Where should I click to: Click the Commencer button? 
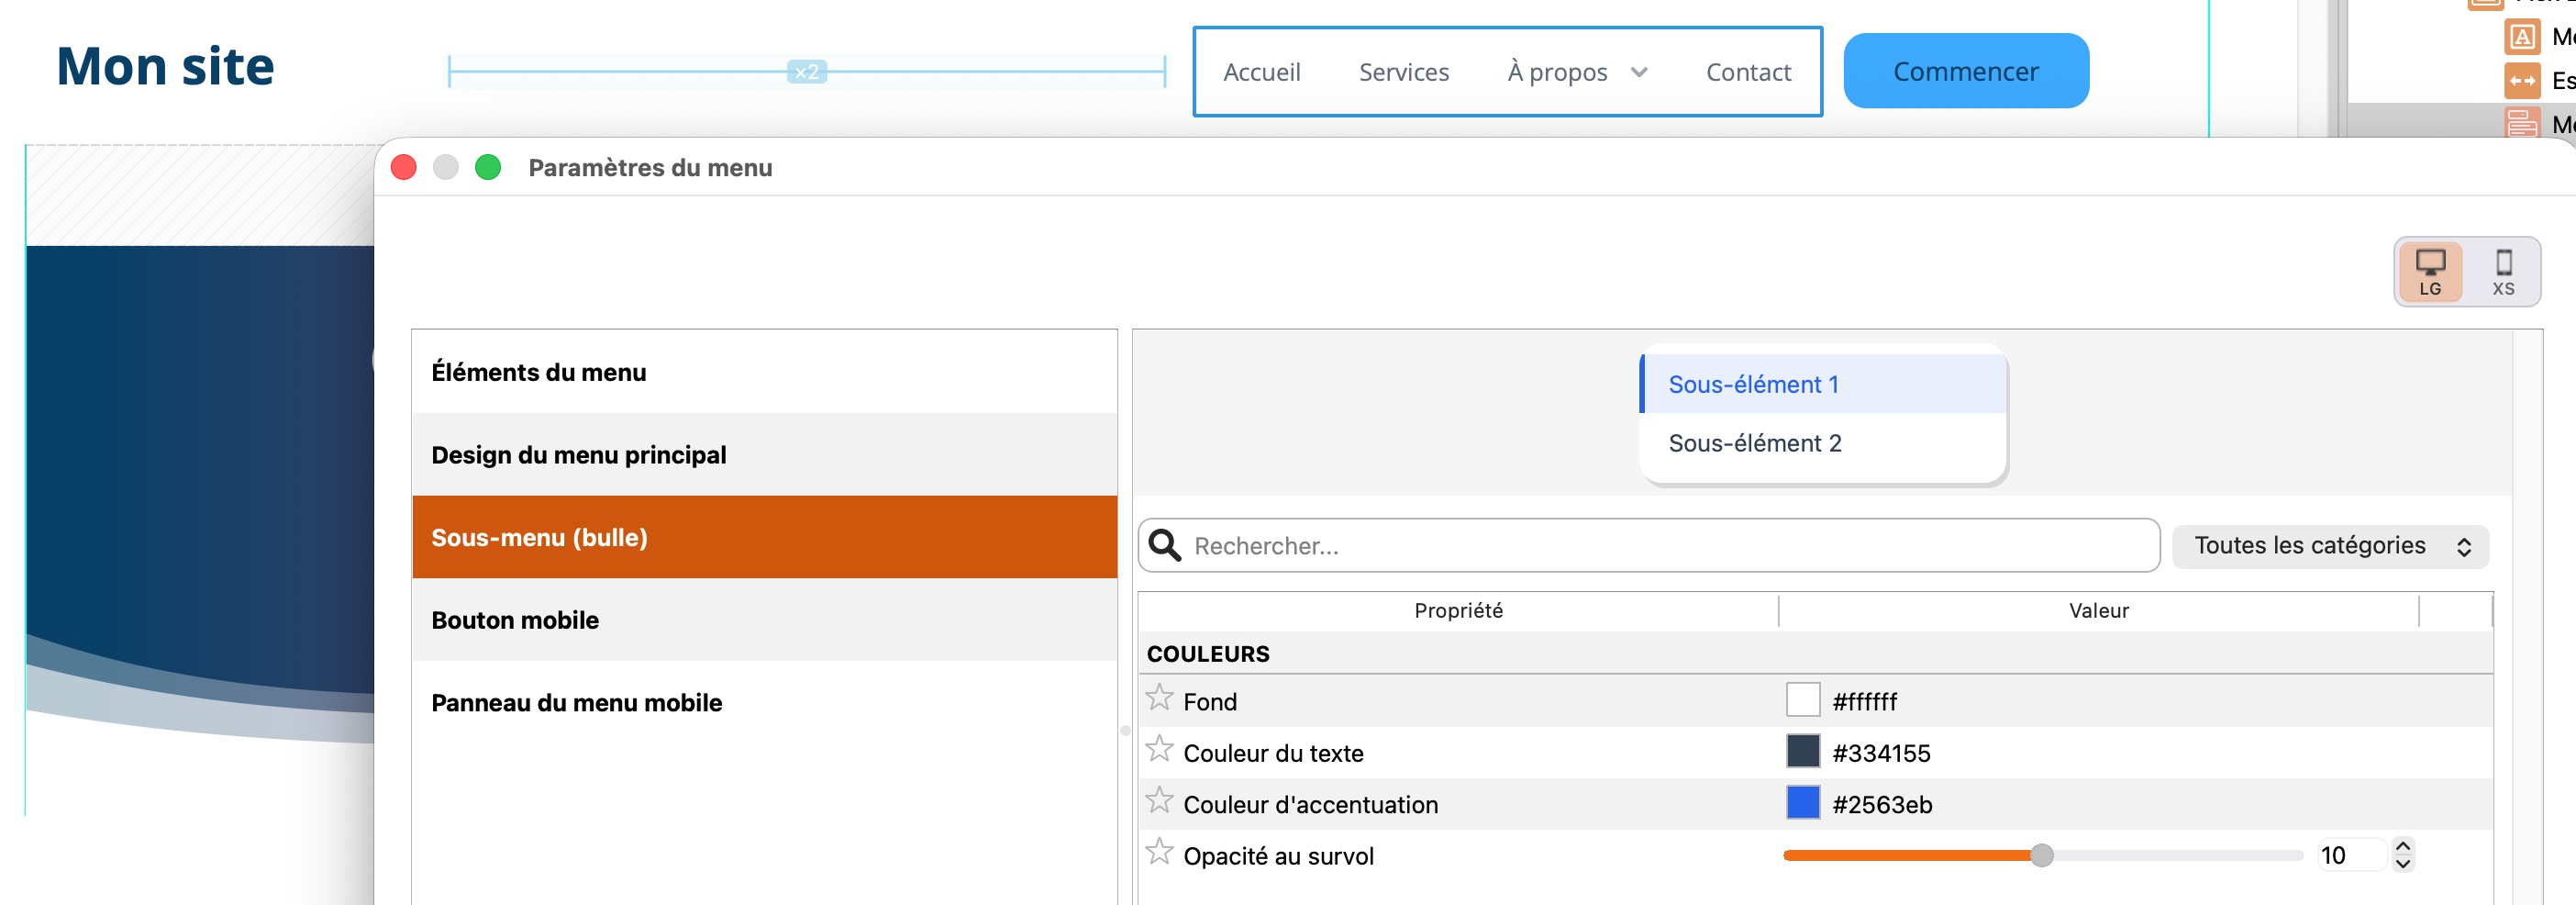pos(1965,72)
